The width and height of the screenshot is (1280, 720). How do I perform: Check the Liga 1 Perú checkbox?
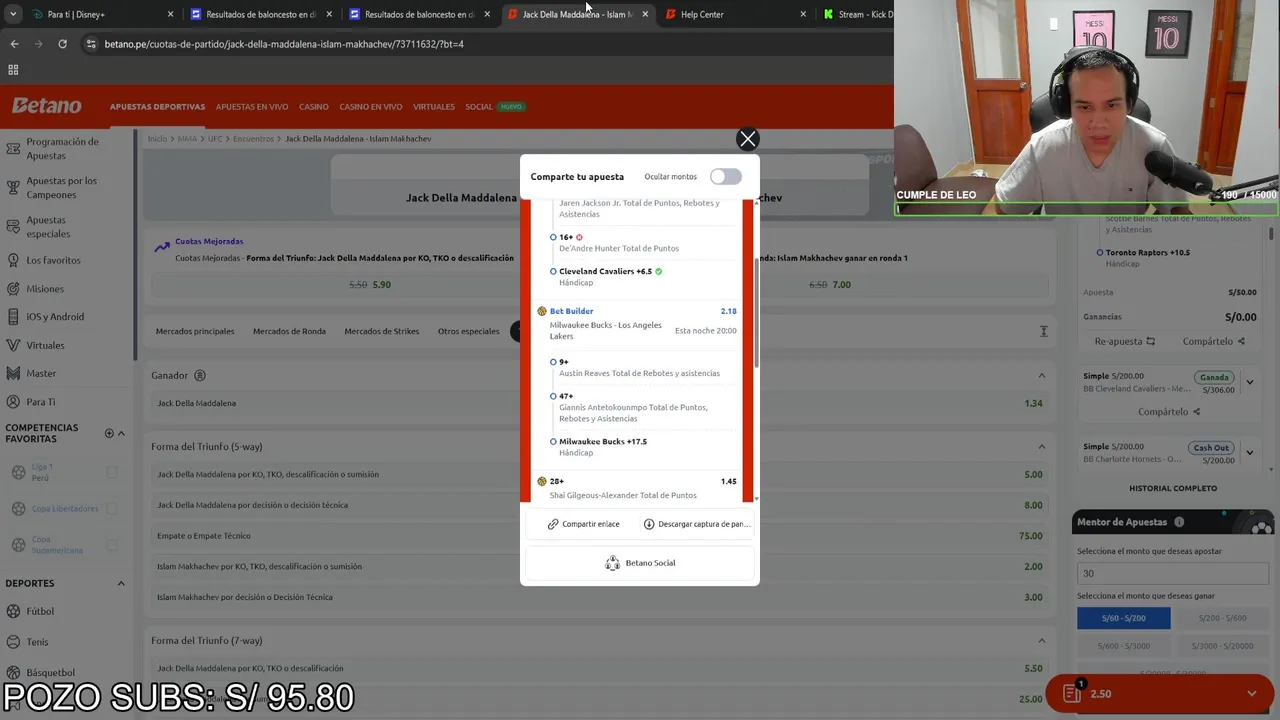pyautogui.click(x=112, y=472)
